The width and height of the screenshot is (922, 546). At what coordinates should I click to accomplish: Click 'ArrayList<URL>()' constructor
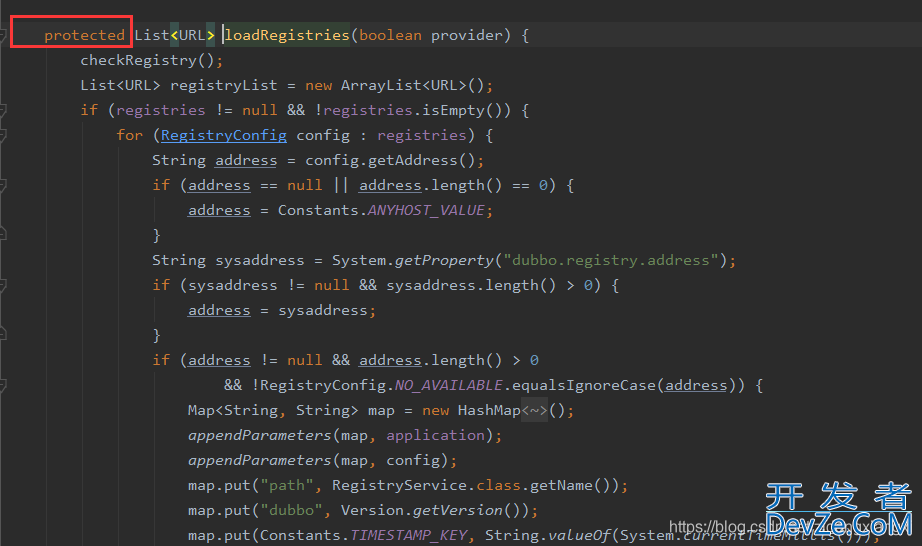(x=412, y=85)
